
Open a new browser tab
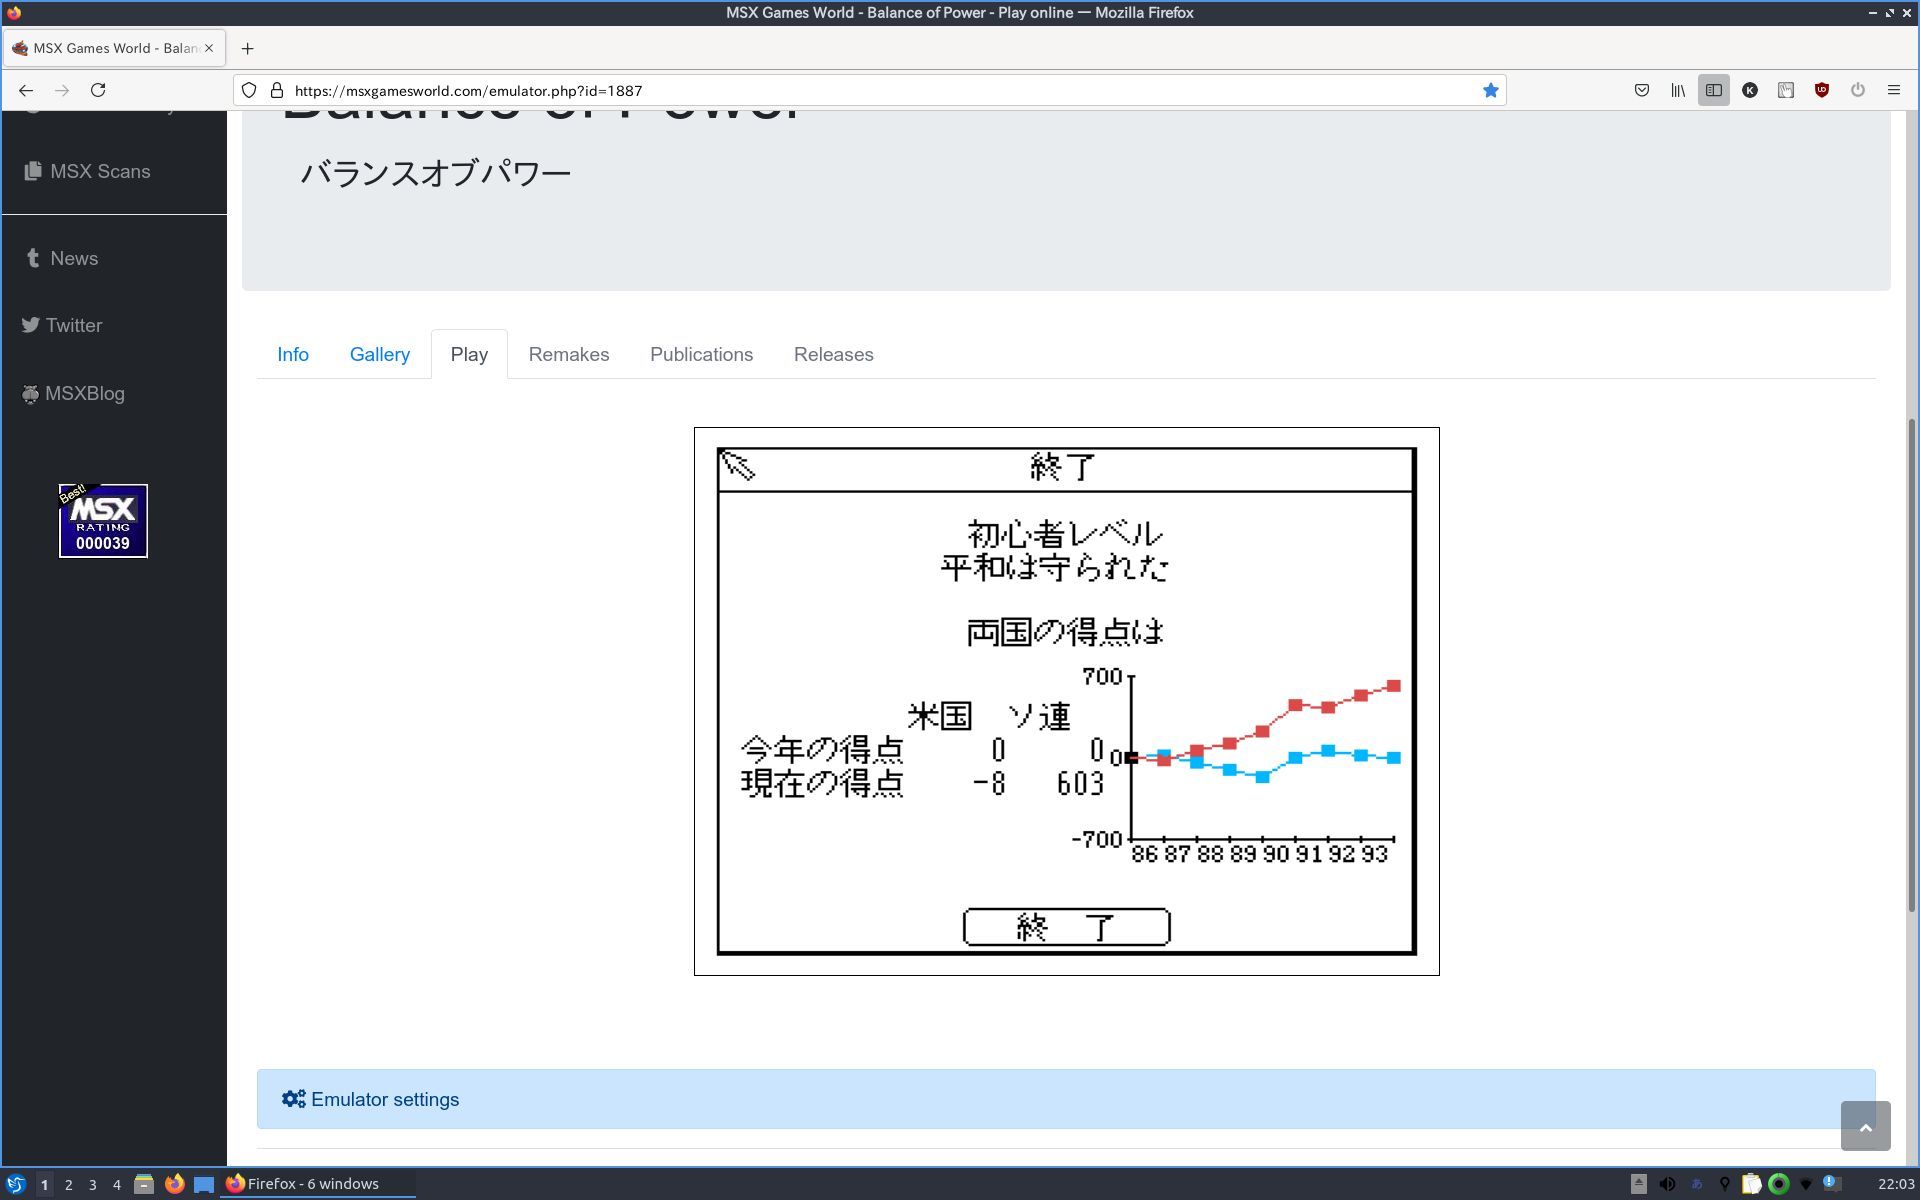click(x=247, y=48)
